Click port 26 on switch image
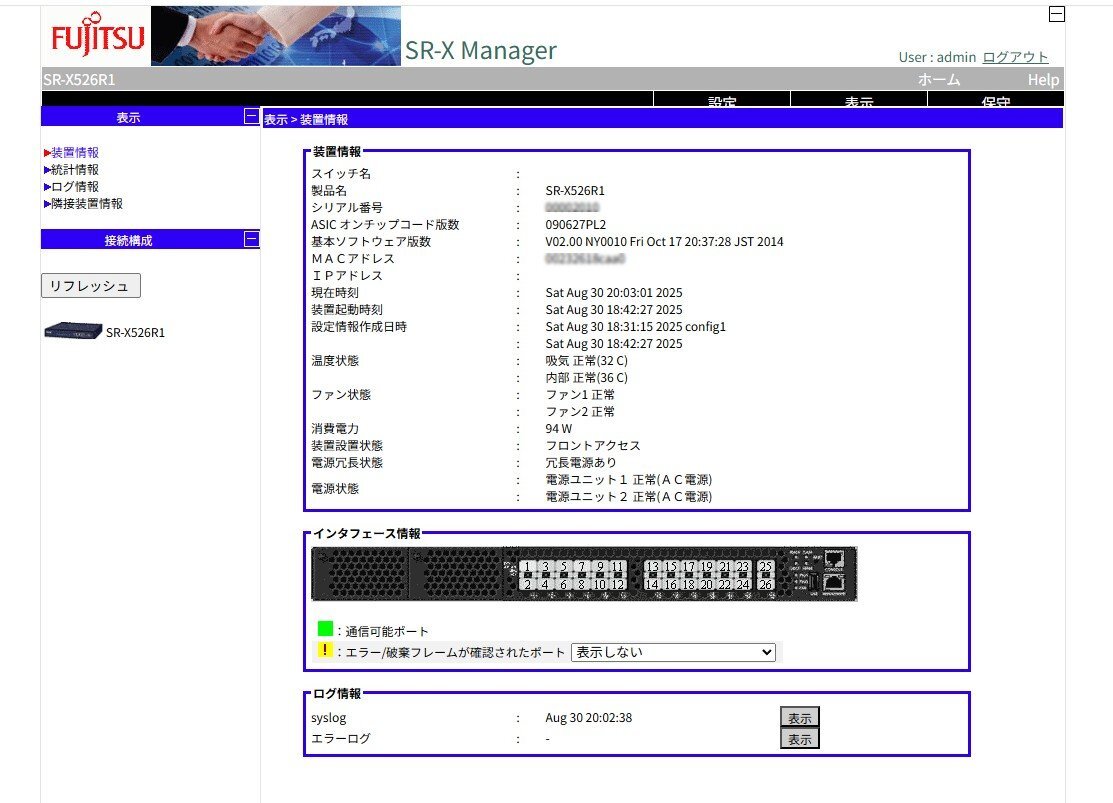This screenshot has height=803, width=1113. click(x=765, y=584)
